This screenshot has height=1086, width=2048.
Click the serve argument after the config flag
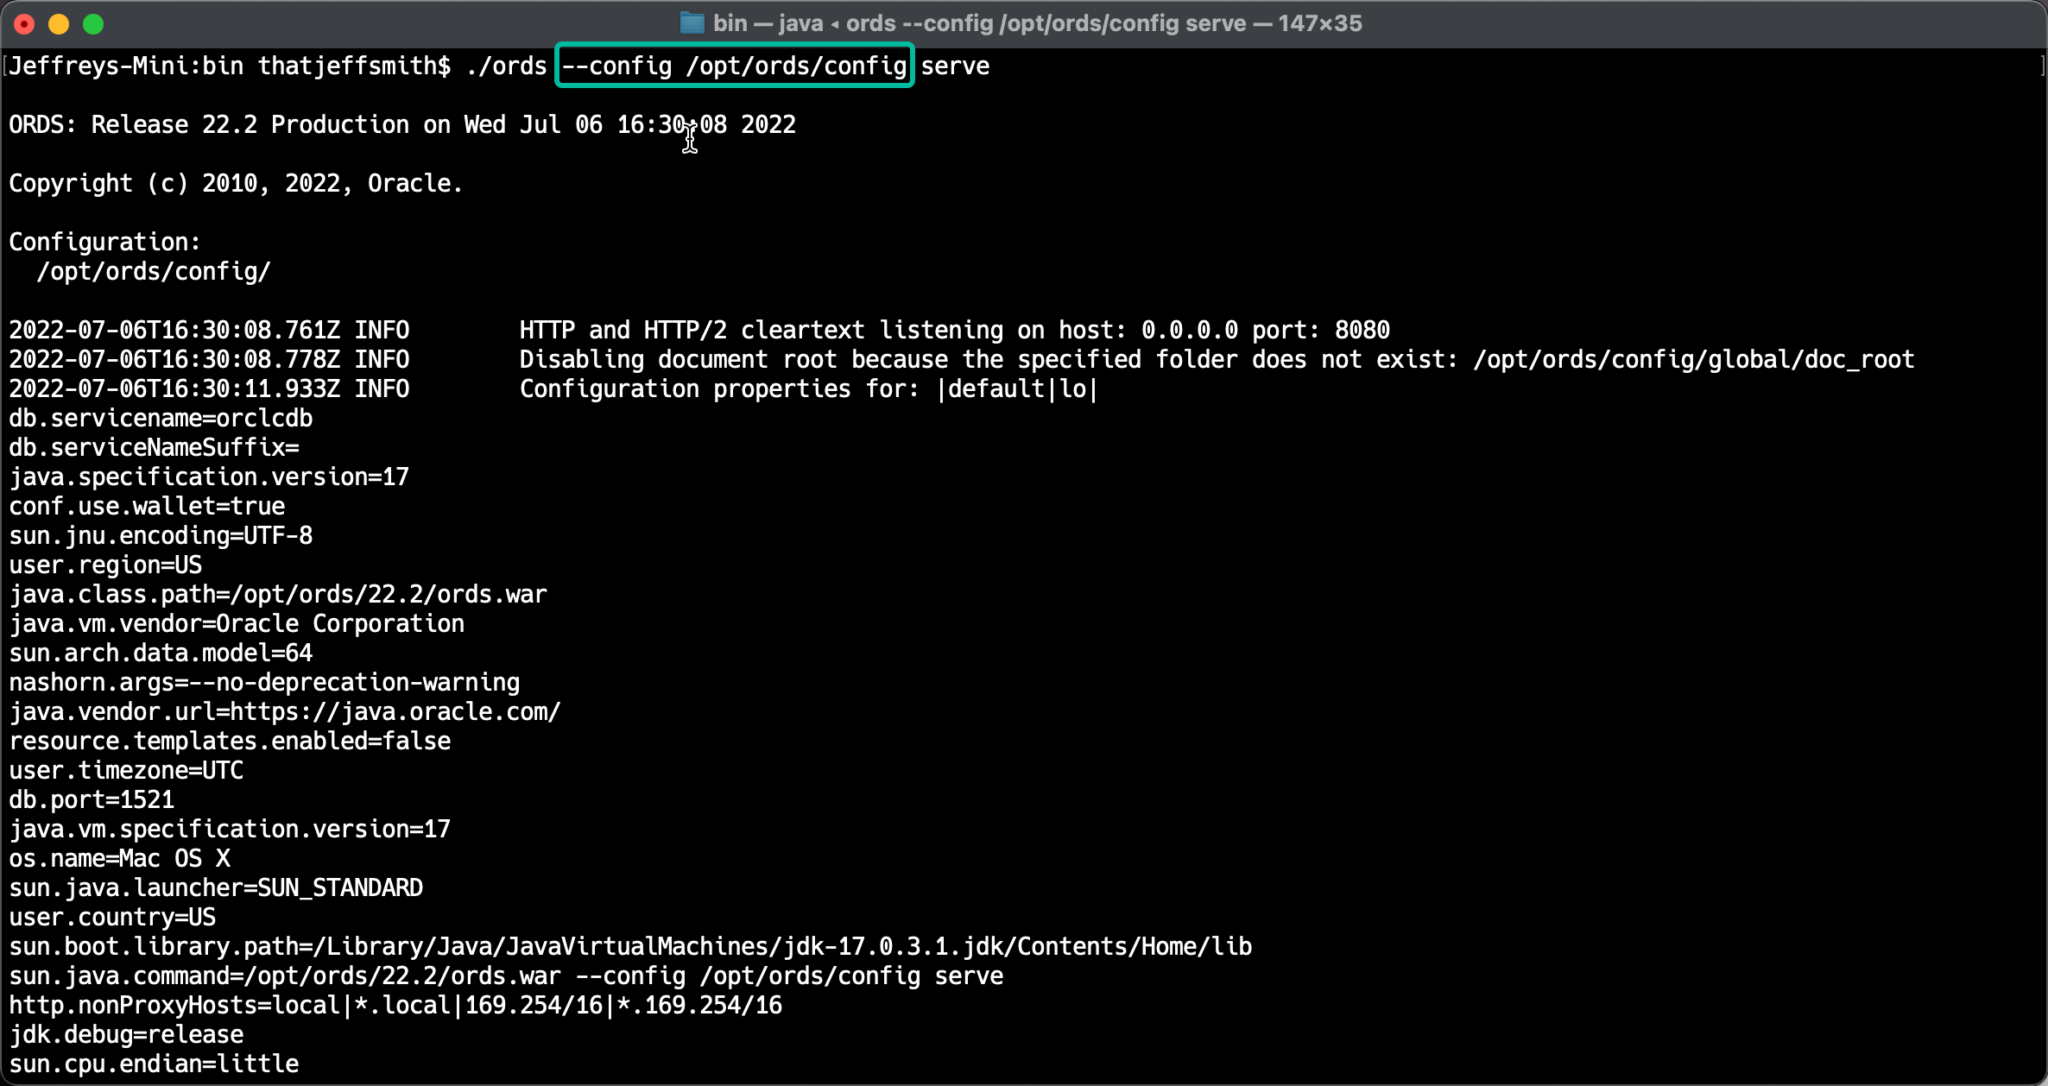pyautogui.click(x=956, y=65)
